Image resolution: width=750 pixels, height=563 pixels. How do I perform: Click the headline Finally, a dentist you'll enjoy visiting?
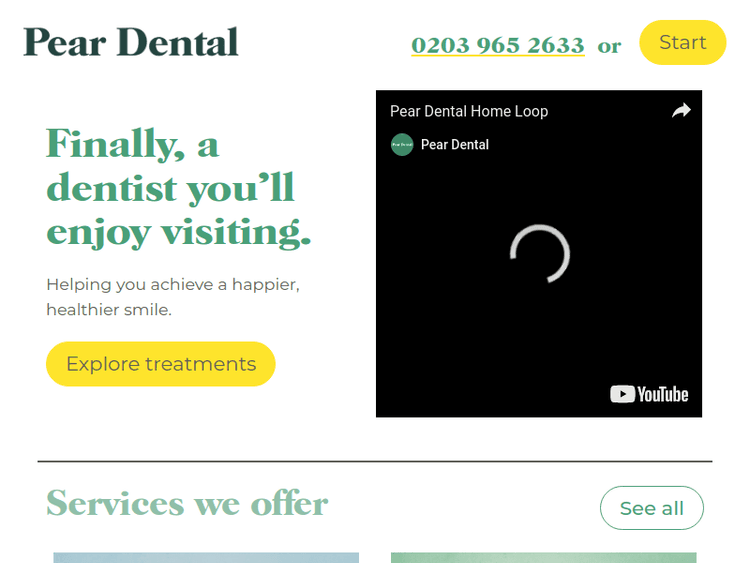coord(178,188)
